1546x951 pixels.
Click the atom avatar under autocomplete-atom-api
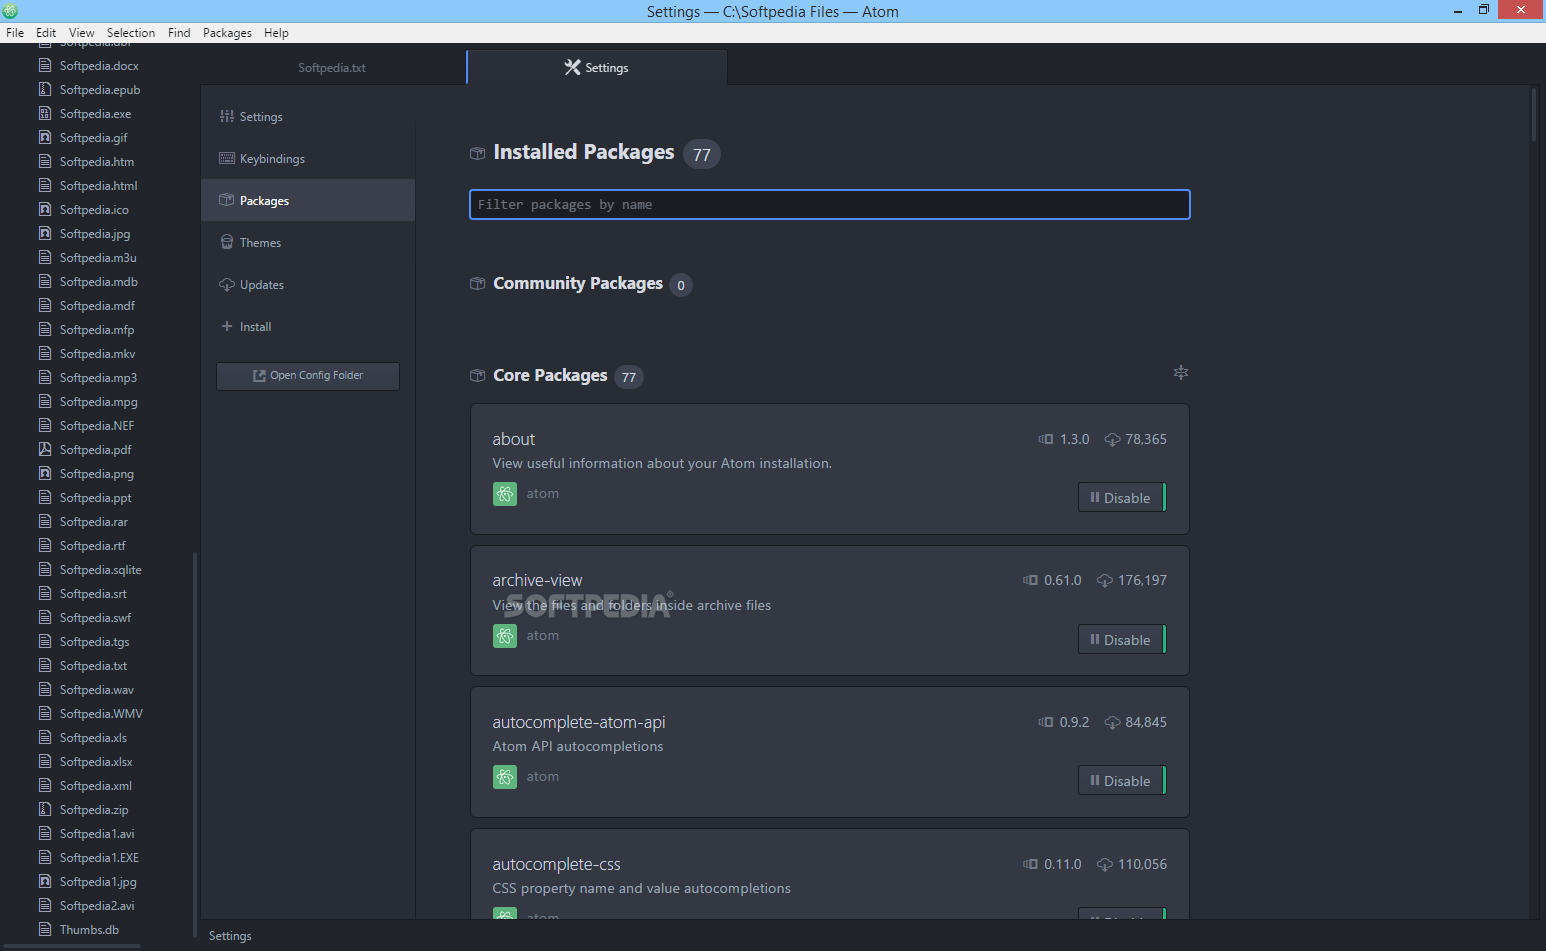(x=505, y=777)
